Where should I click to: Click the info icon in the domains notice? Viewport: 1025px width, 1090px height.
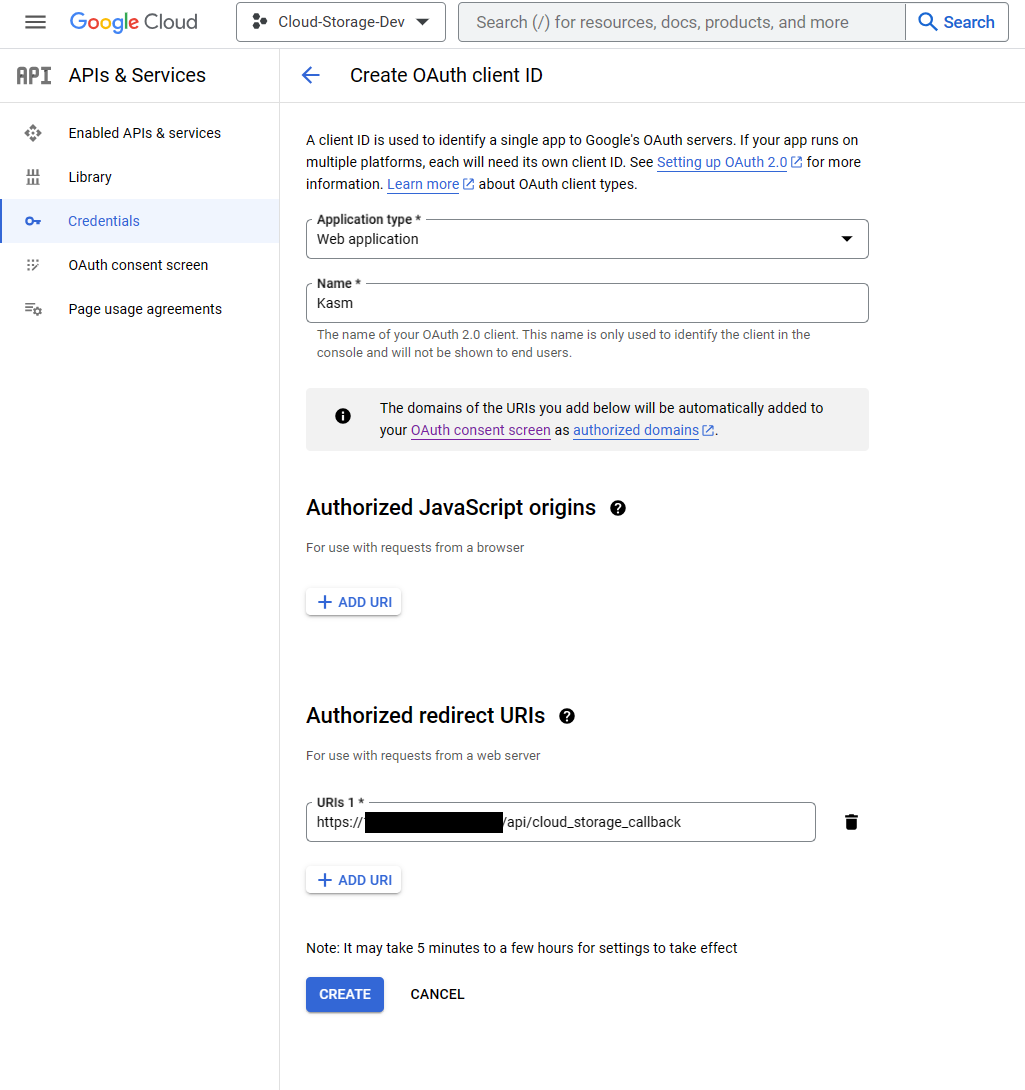click(x=343, y=416)
